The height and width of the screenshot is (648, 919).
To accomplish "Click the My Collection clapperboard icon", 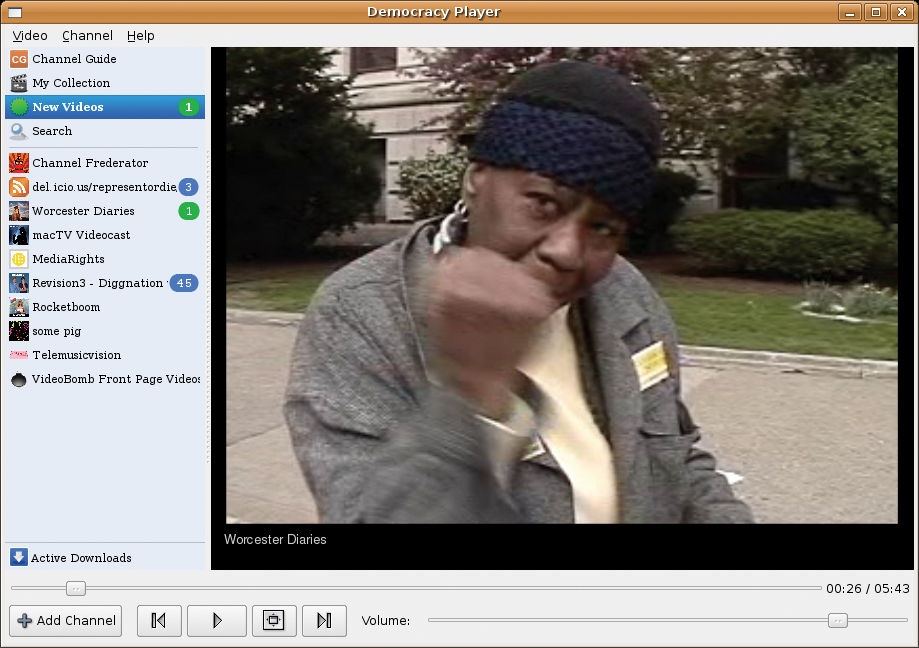I will point(19,83).
